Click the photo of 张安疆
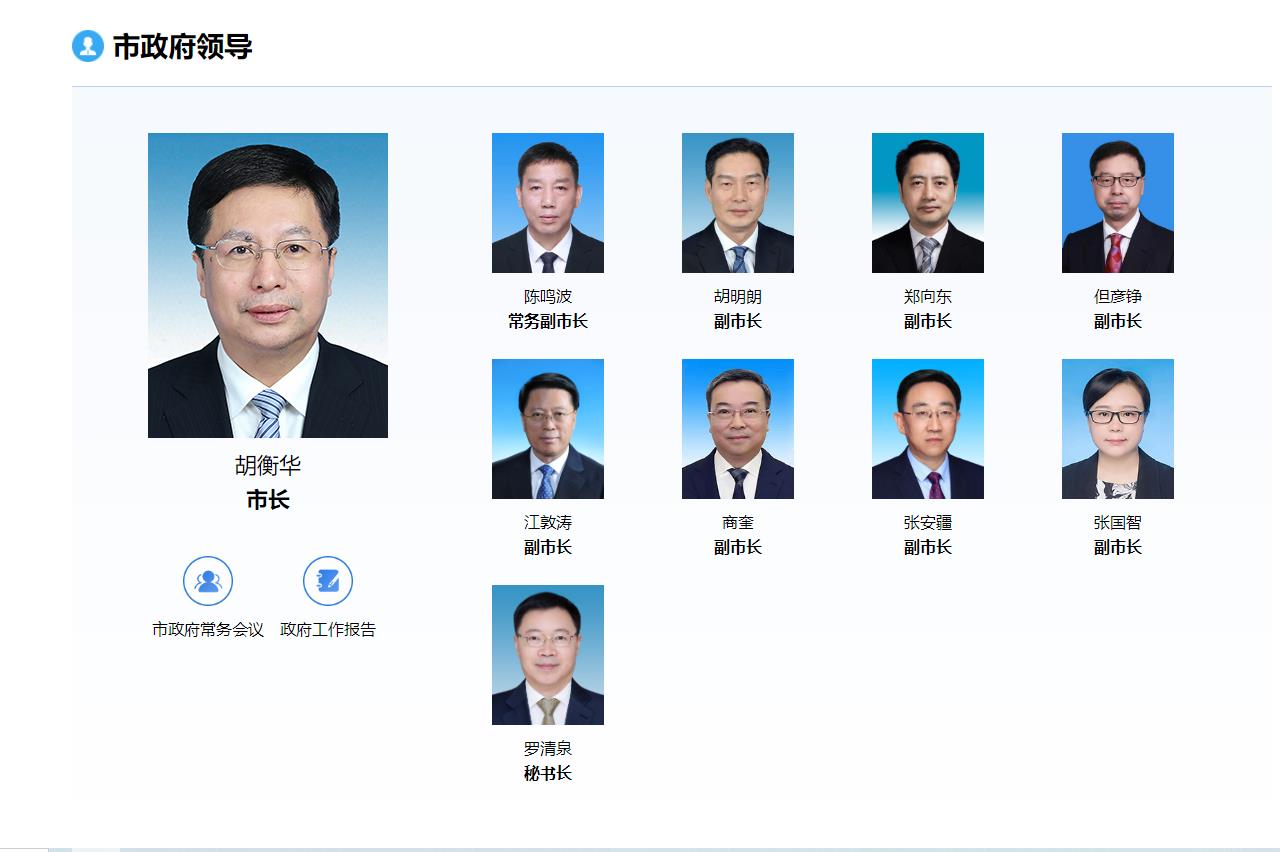Screen dimensions: 1280x852 928,429
